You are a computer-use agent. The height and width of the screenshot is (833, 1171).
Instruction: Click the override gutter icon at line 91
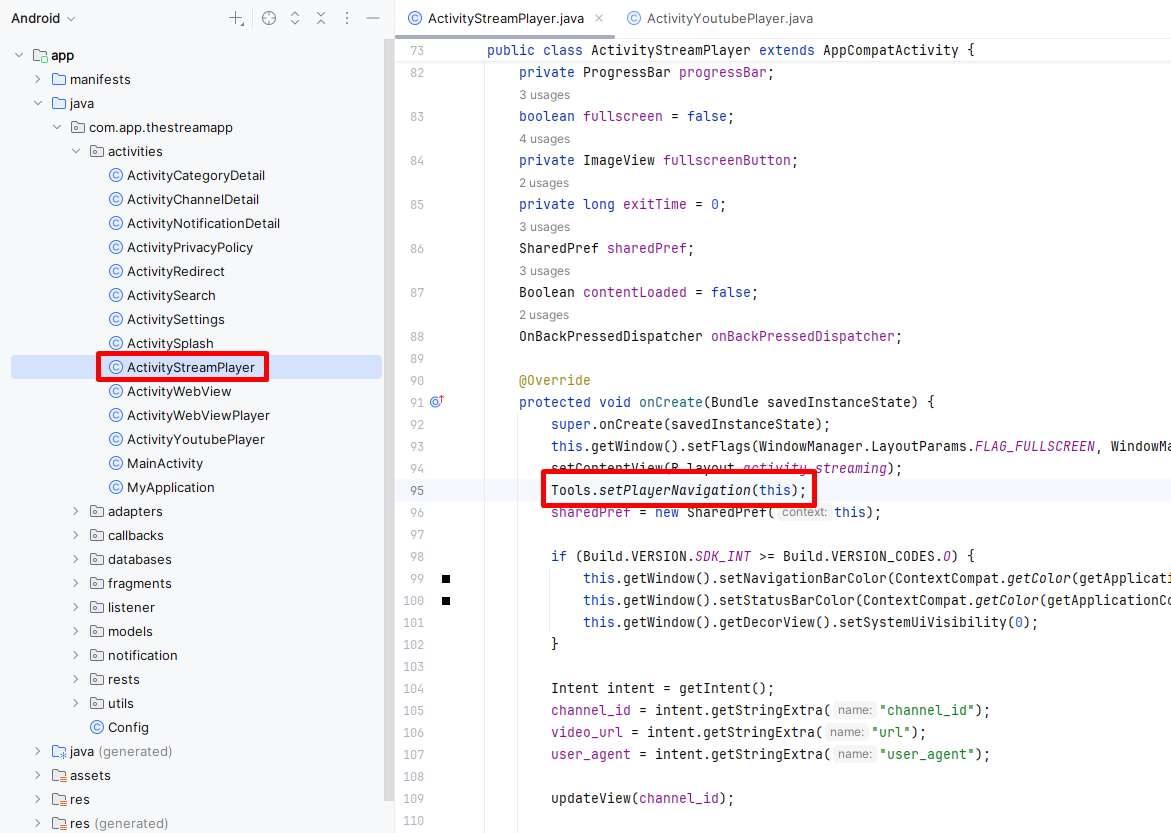point(437,402)
